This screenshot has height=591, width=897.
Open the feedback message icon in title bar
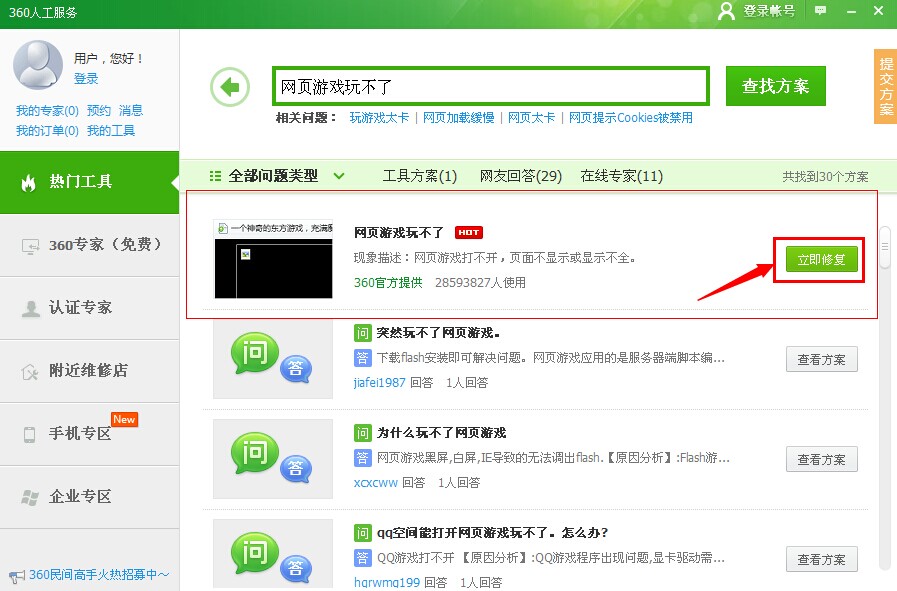coord(820,11)
